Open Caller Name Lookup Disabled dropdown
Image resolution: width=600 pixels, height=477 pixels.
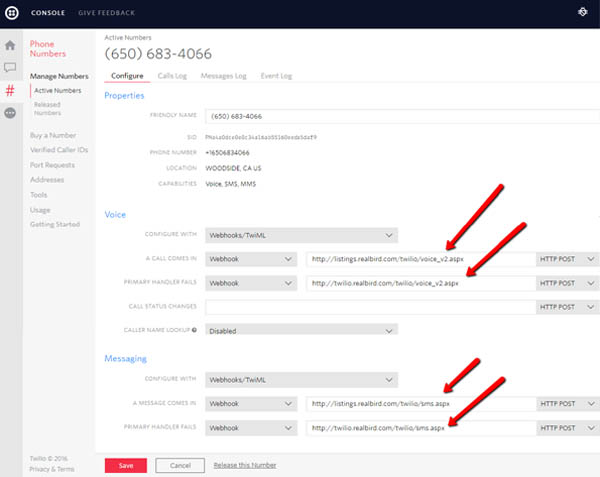[x=300, y=329]
